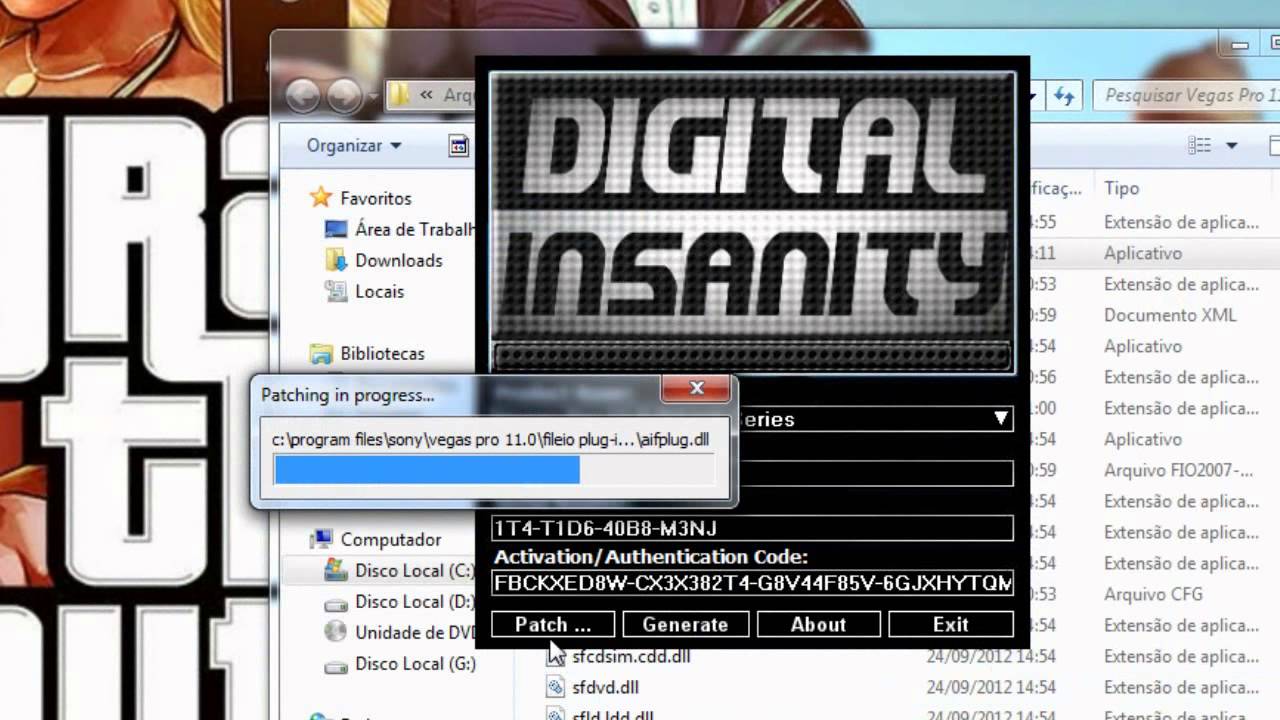
Task: Select Disco Local (C:) label
Action: click(413, 570)
